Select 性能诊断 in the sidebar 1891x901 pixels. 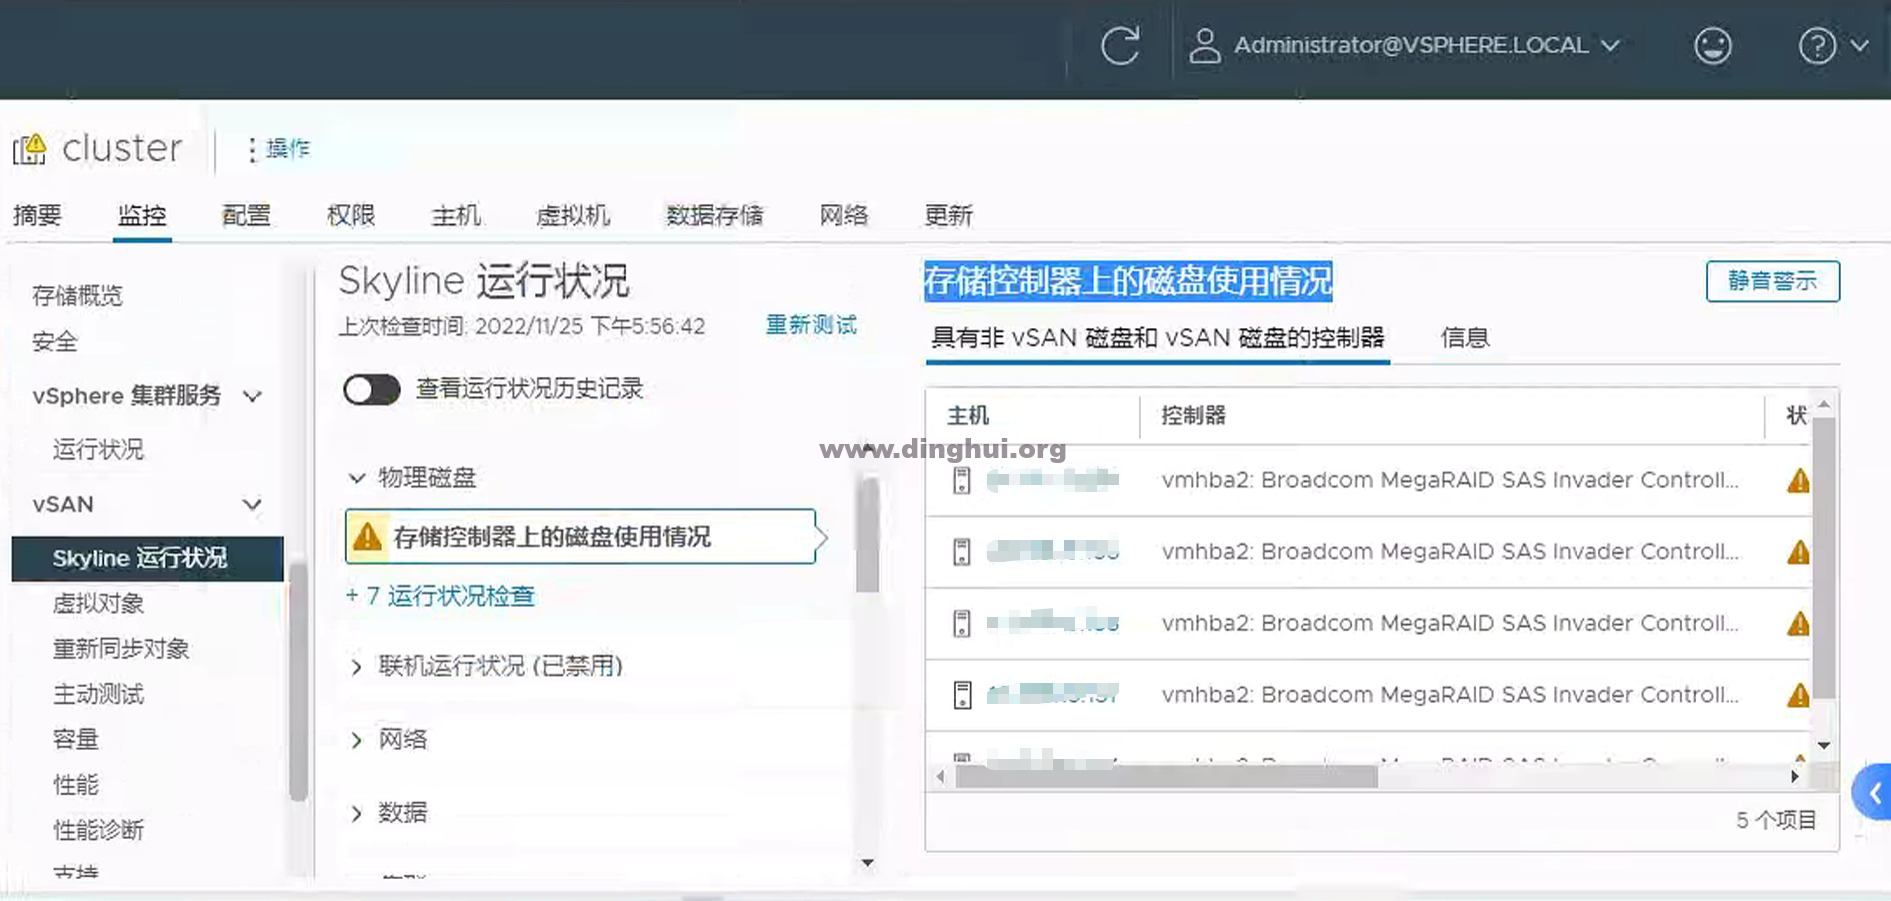pos(98,830)
